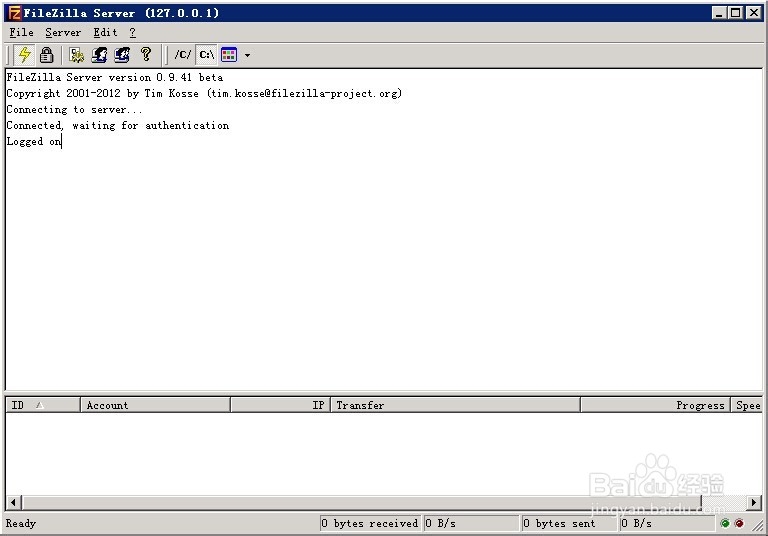Open the ? help menu
This screenshot has height=536, width=768.
tap(133, 32)
